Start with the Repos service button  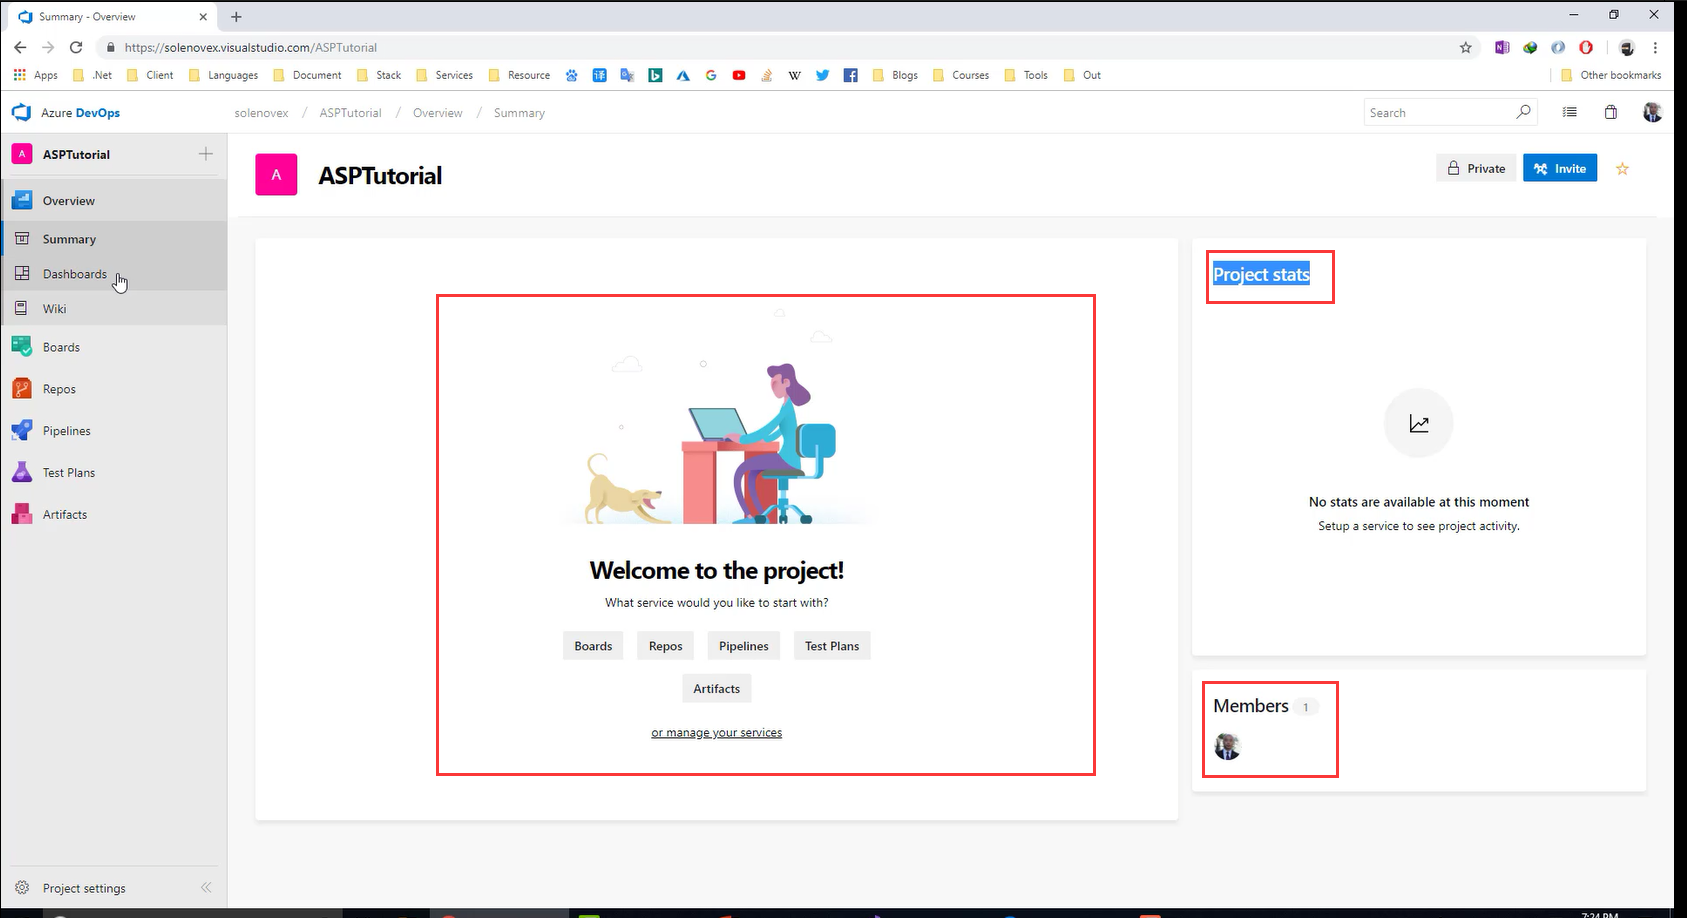pyautogui.click(x=665, y=646)
